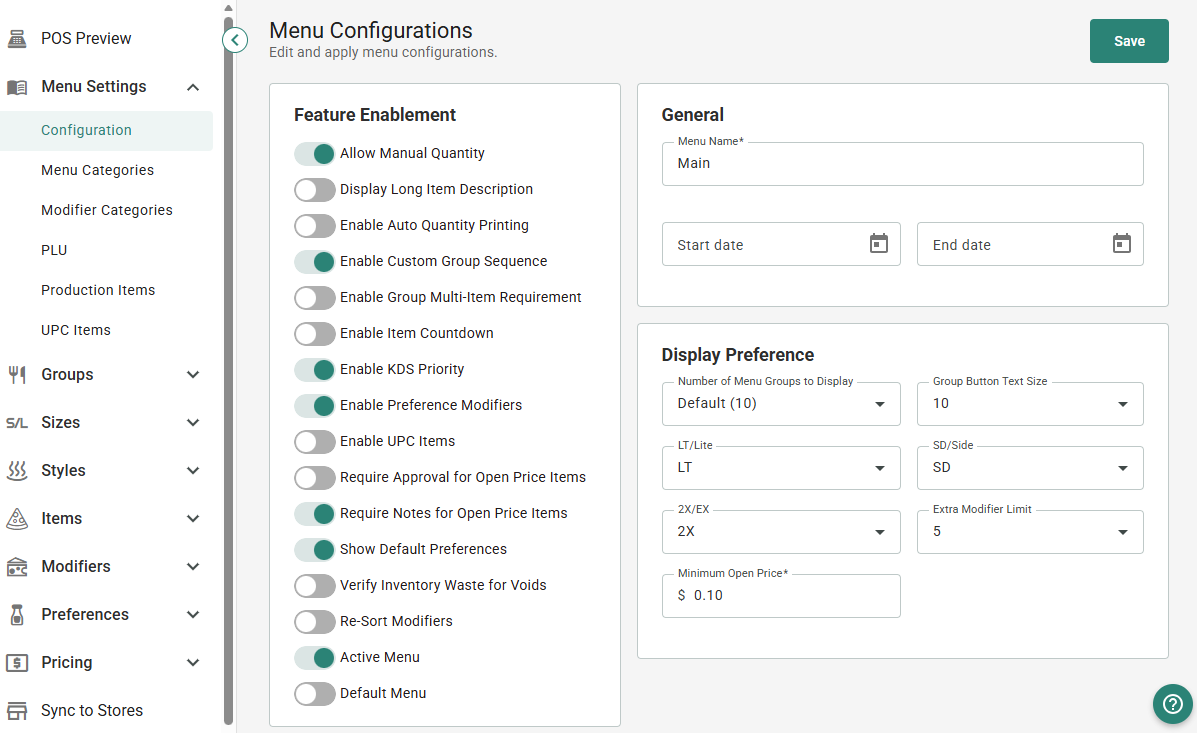Viewport: 1198px width, 733px height.
Task: Expand the Groups section chevron
Action: [x=193, y=375]
